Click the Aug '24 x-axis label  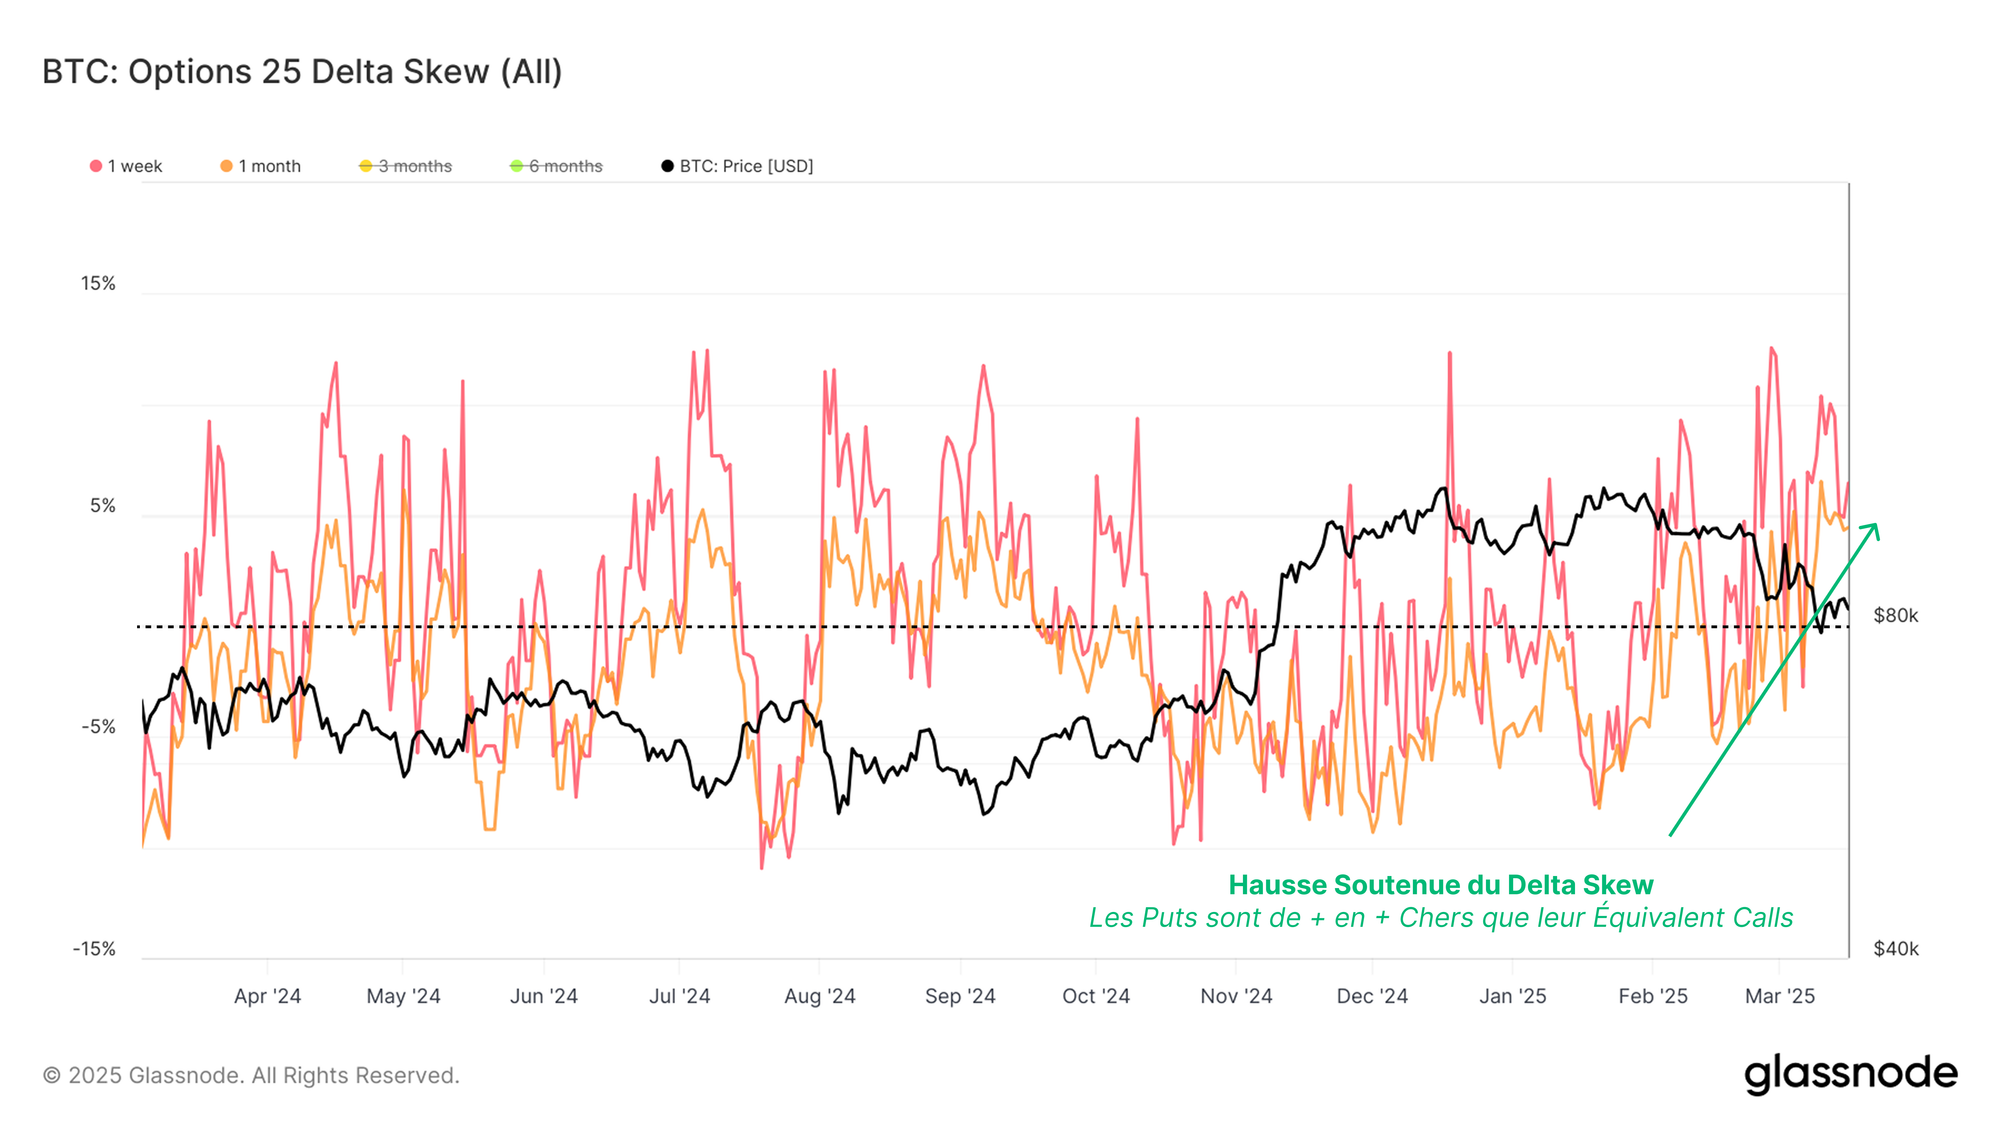tap(819, 996)
